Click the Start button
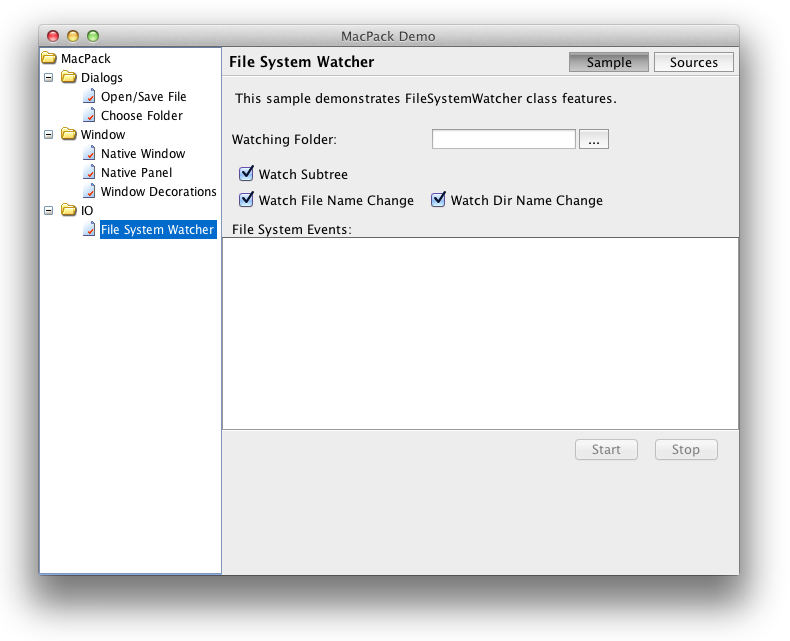This screenshot has height=641, width=790. pyautogui.click(x=606, y=450)
